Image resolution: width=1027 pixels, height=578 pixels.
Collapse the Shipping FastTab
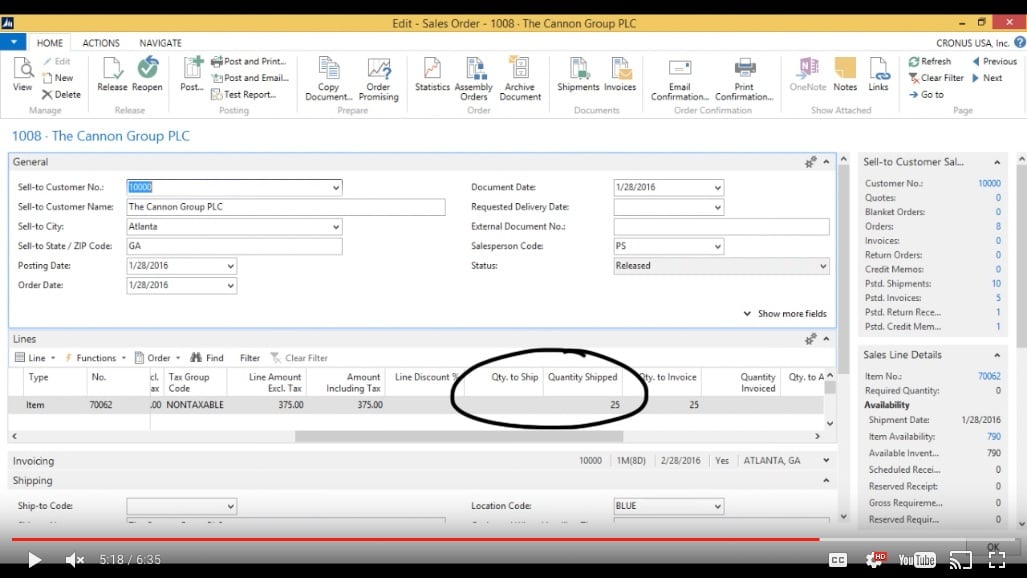(x=827, y=480)
